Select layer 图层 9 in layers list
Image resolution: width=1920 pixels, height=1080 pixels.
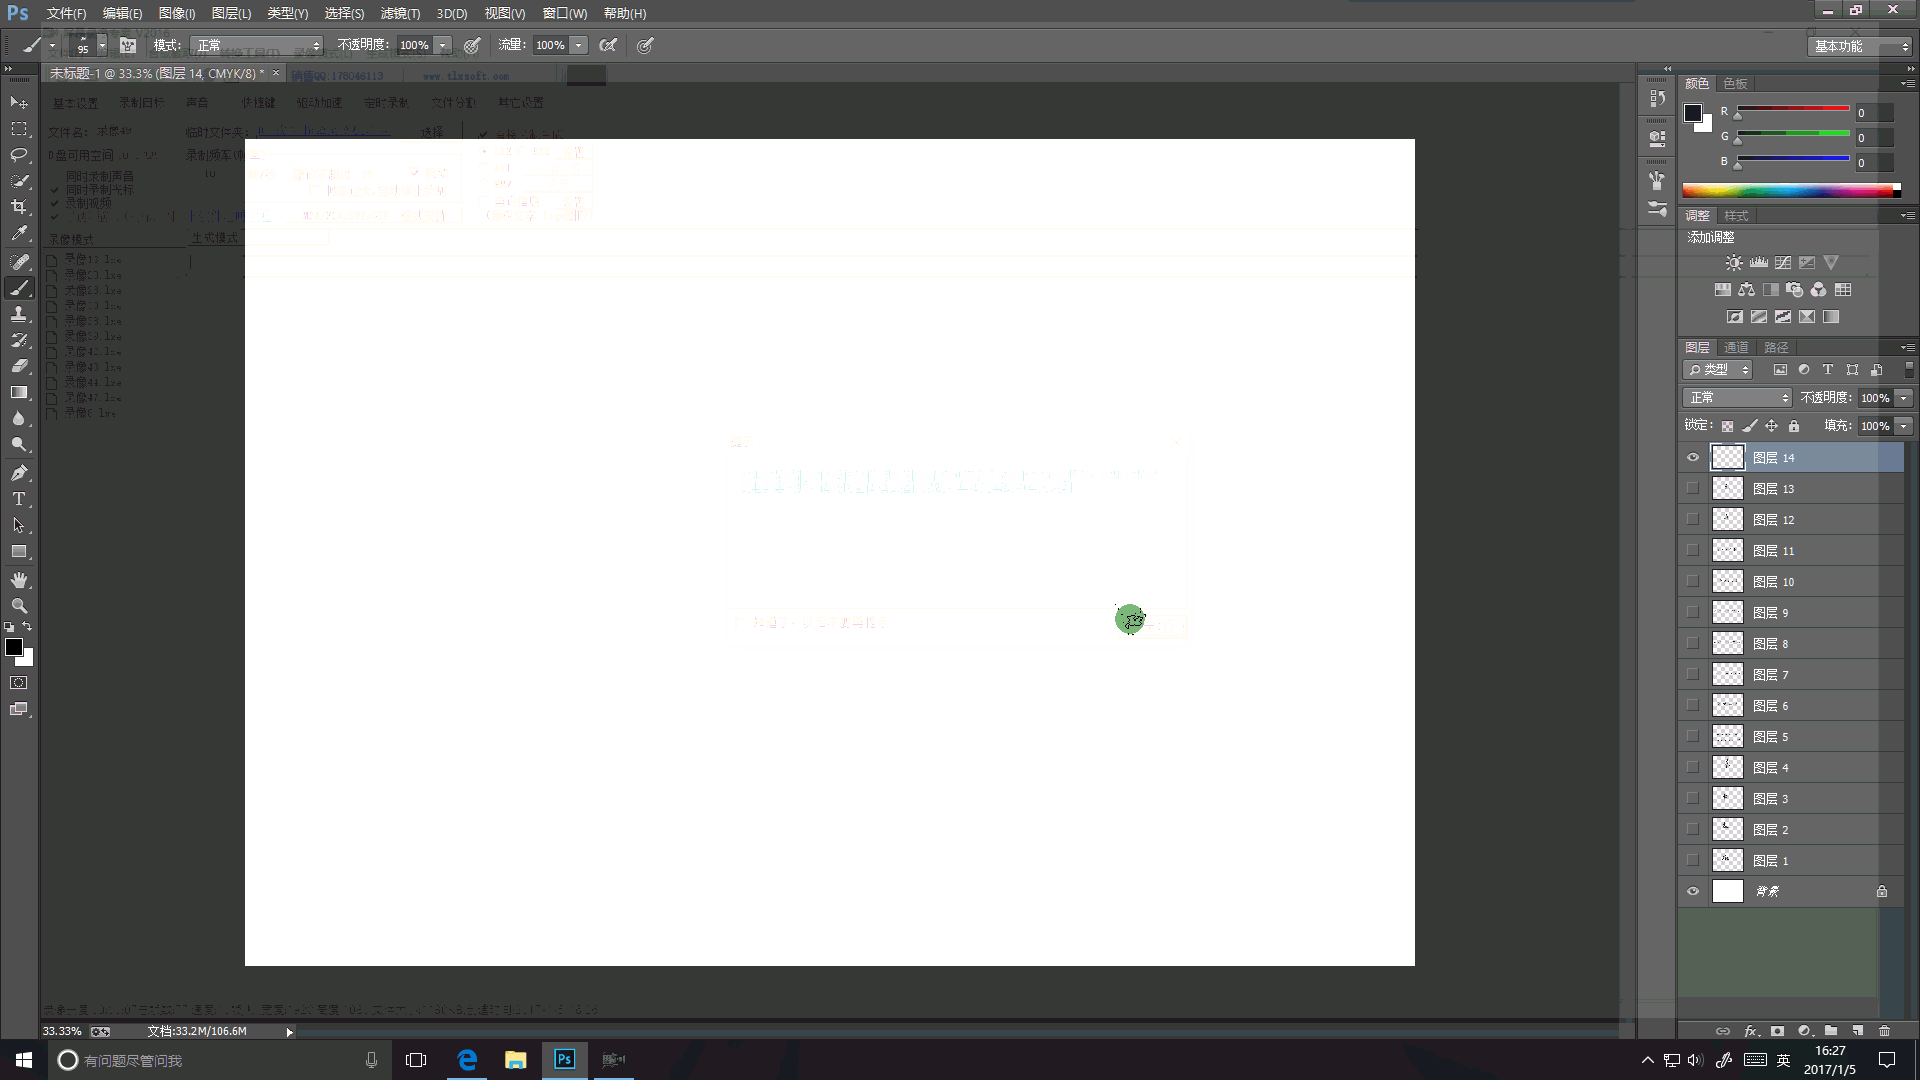click(1791, 613)
